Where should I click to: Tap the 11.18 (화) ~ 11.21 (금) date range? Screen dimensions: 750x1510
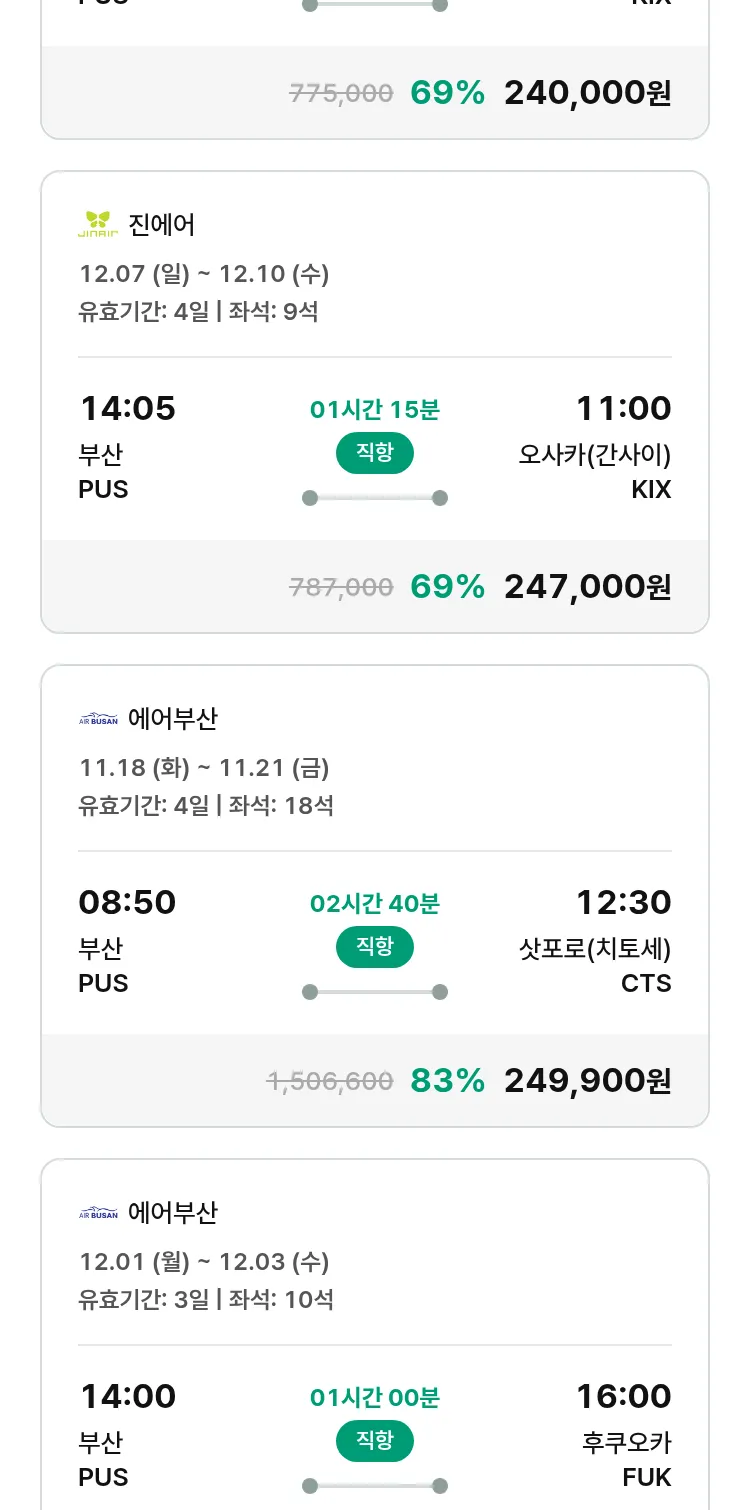(x=204, y=767)
